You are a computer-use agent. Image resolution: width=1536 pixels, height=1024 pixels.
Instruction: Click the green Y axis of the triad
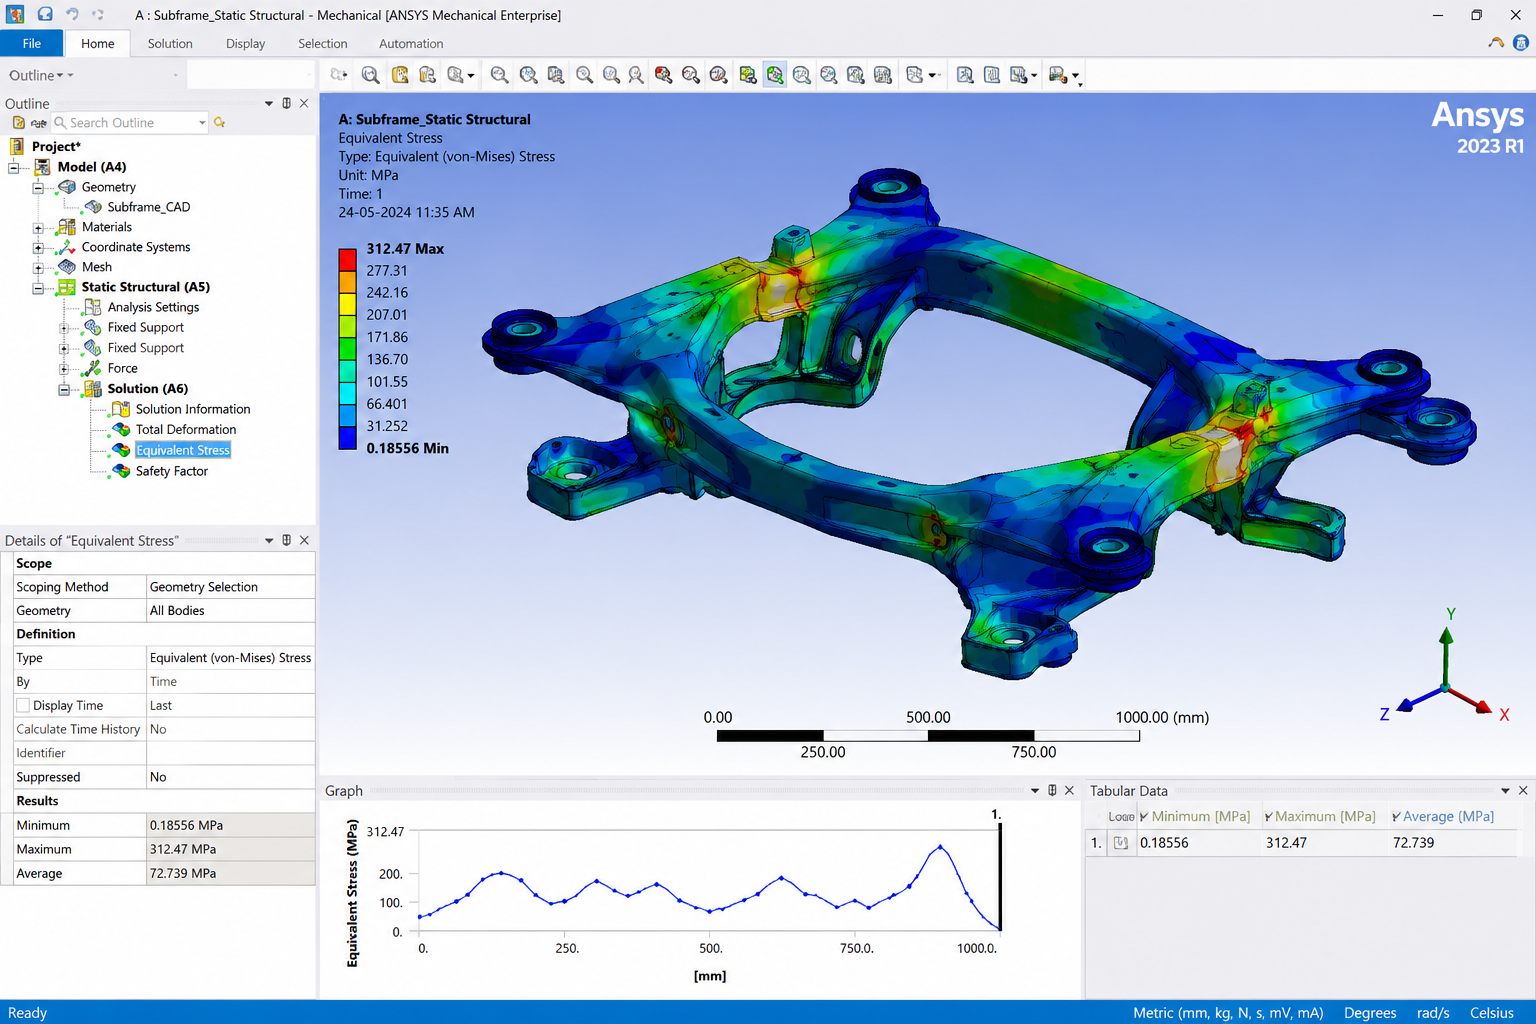1446,656
